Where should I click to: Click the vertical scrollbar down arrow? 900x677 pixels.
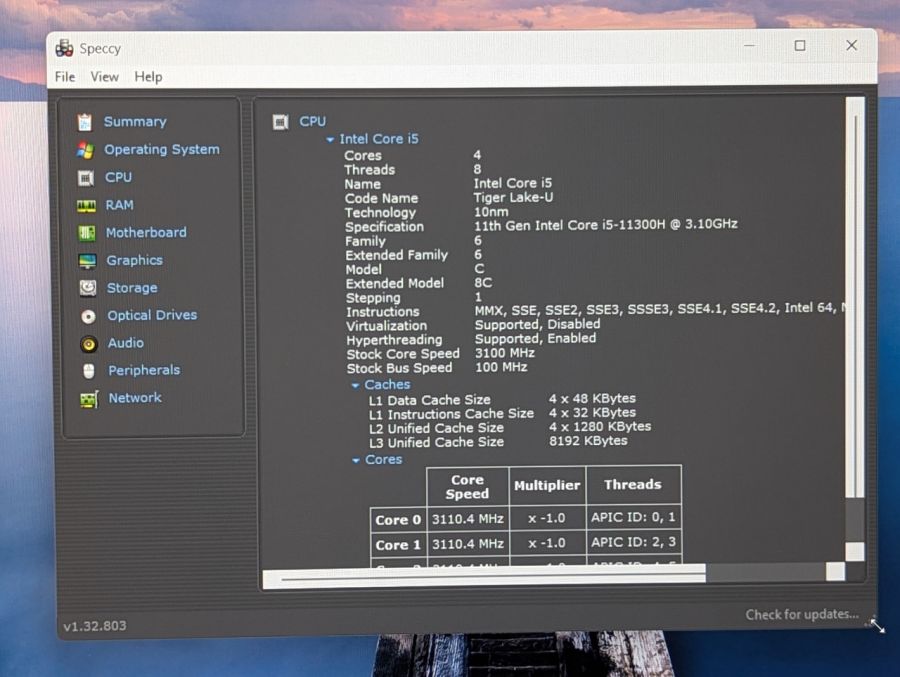coord(855,551)
